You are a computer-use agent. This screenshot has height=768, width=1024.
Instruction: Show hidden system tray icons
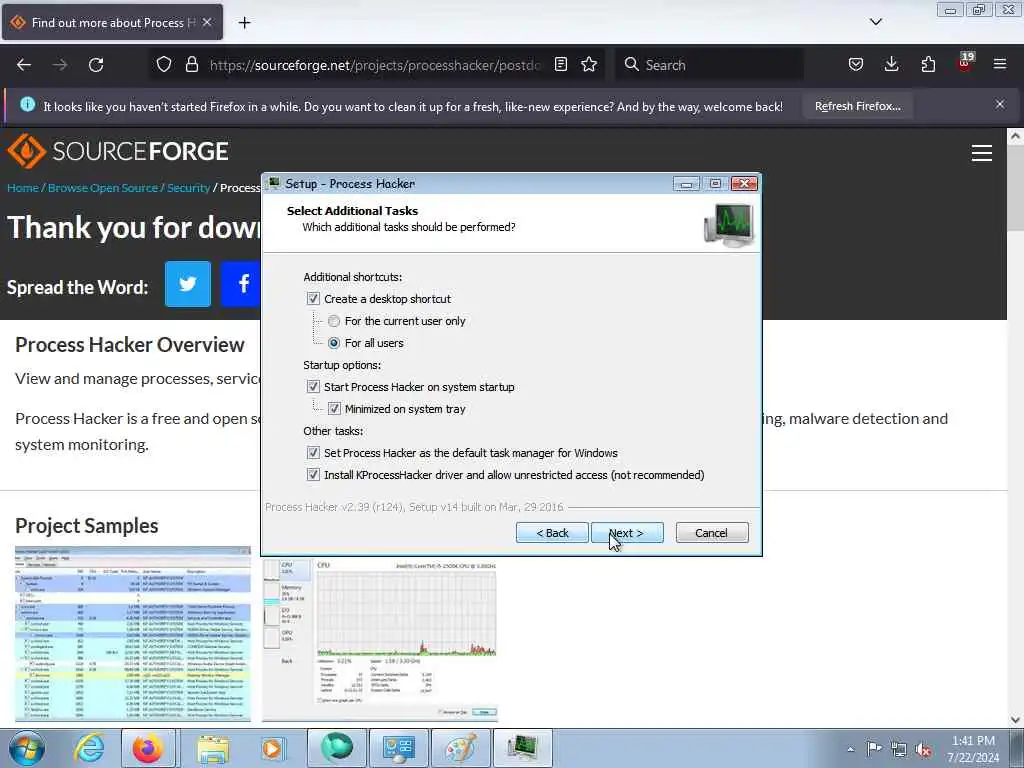click(x=850, y=749)
